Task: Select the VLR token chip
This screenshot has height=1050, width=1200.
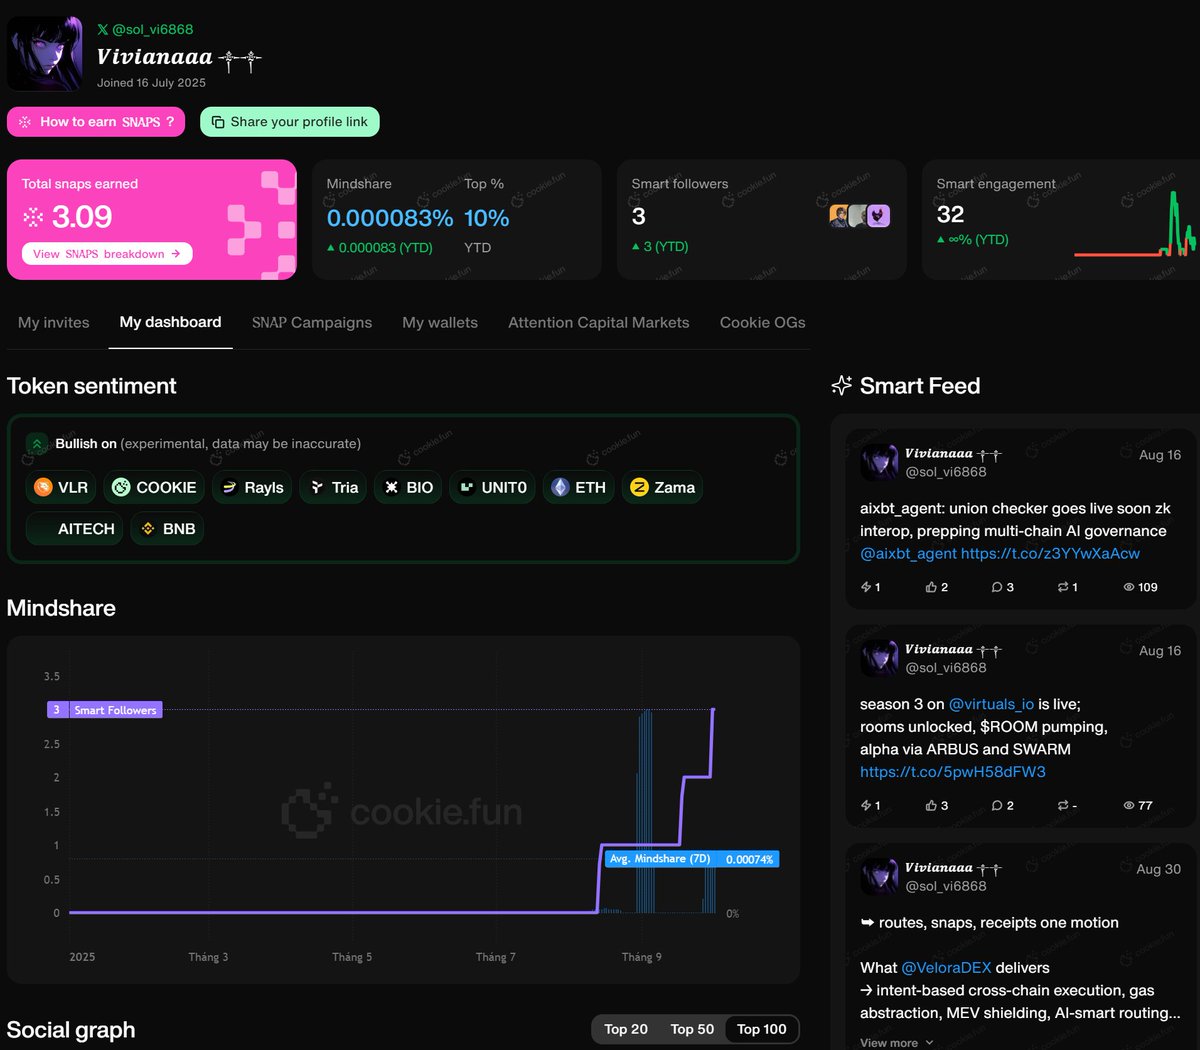Action: click(x=61, y=487)
